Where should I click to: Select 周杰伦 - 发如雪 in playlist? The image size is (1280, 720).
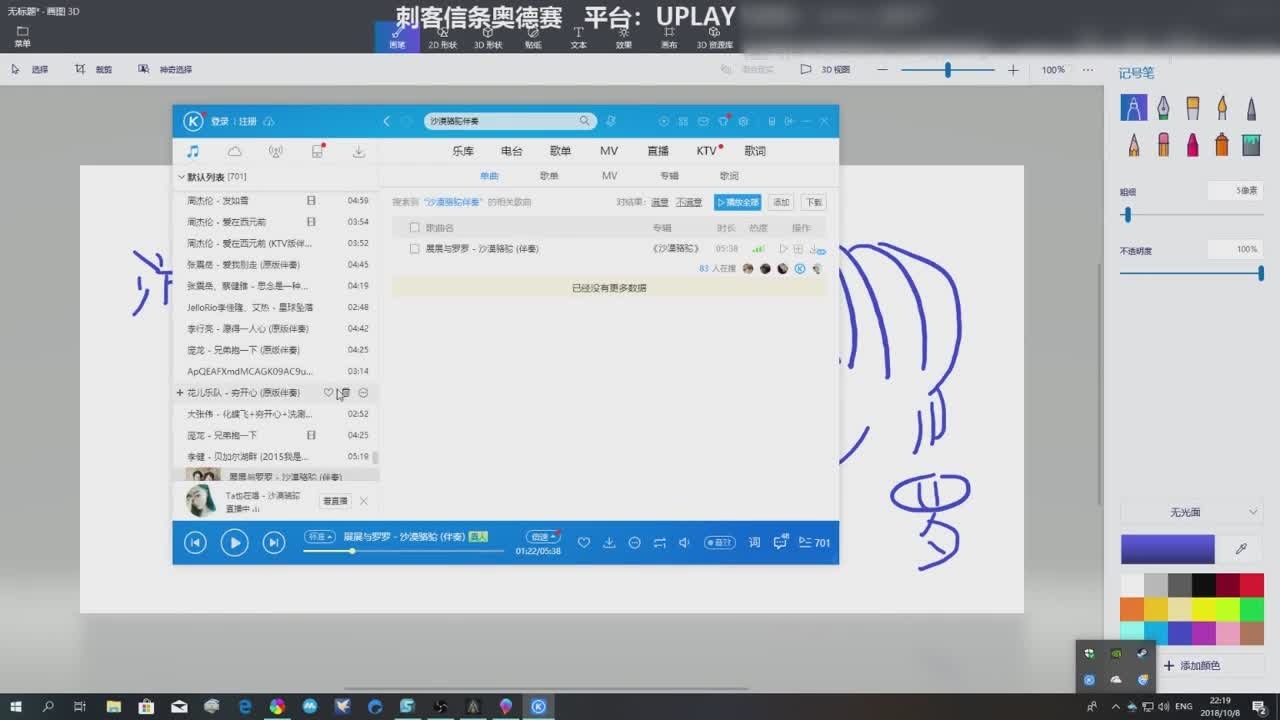pyautogui.click(x=276, y=201)
